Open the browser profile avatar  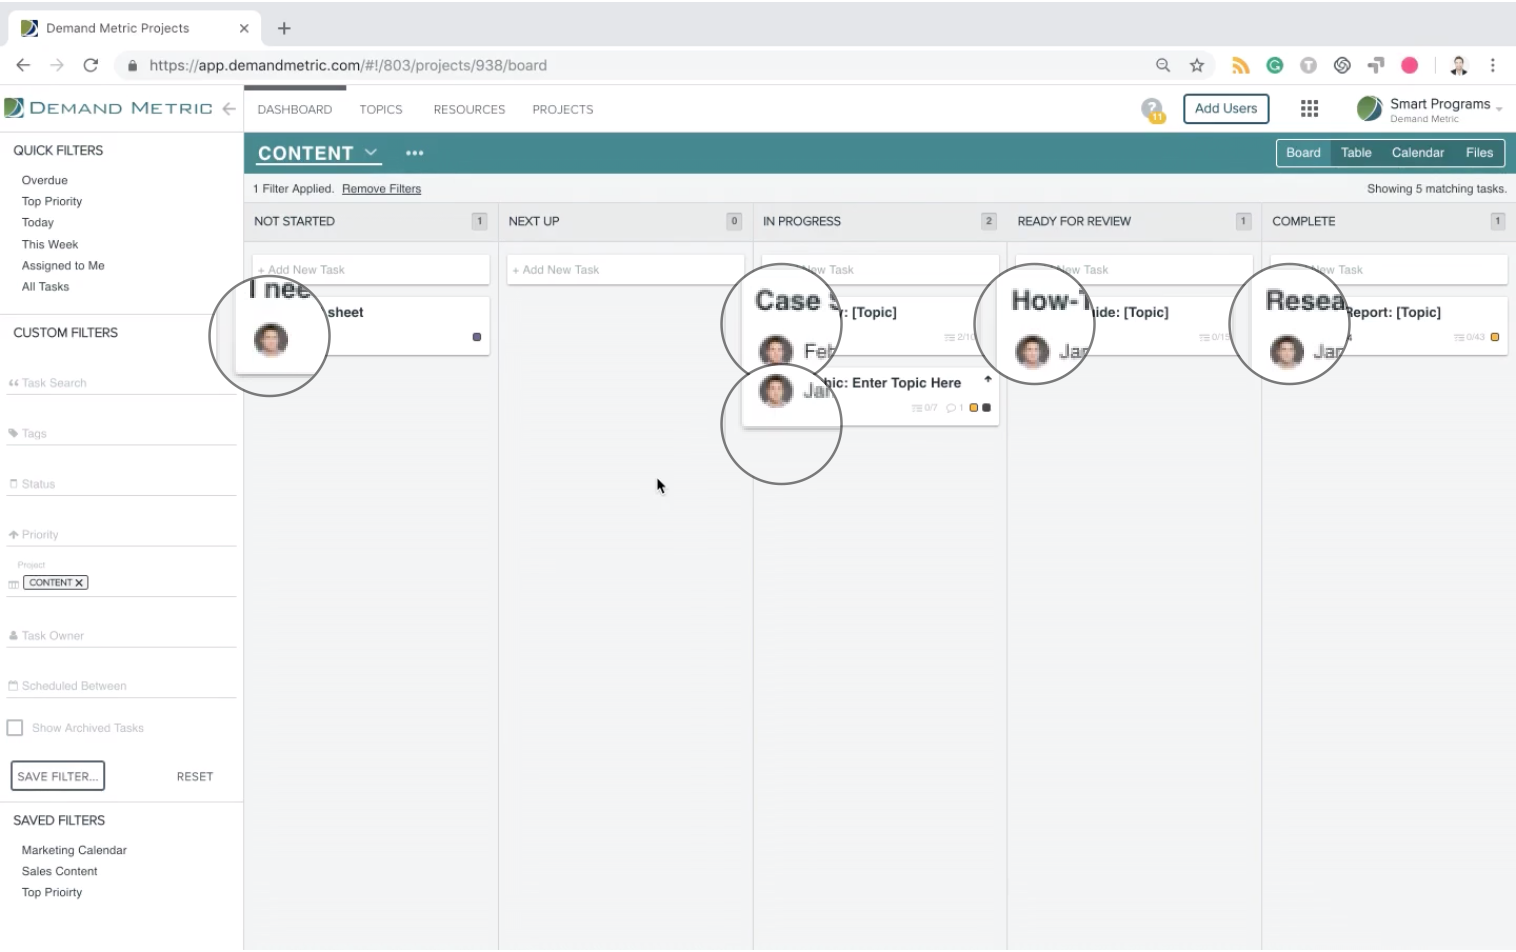1459,66
